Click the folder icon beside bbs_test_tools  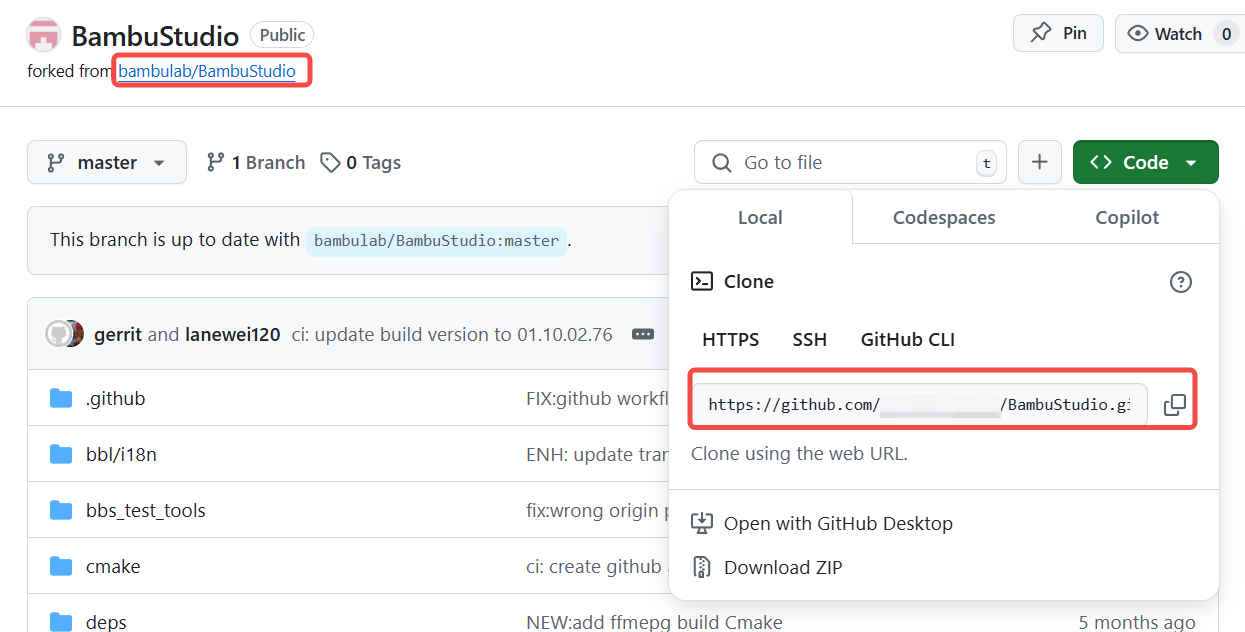[x=61, y=510]
